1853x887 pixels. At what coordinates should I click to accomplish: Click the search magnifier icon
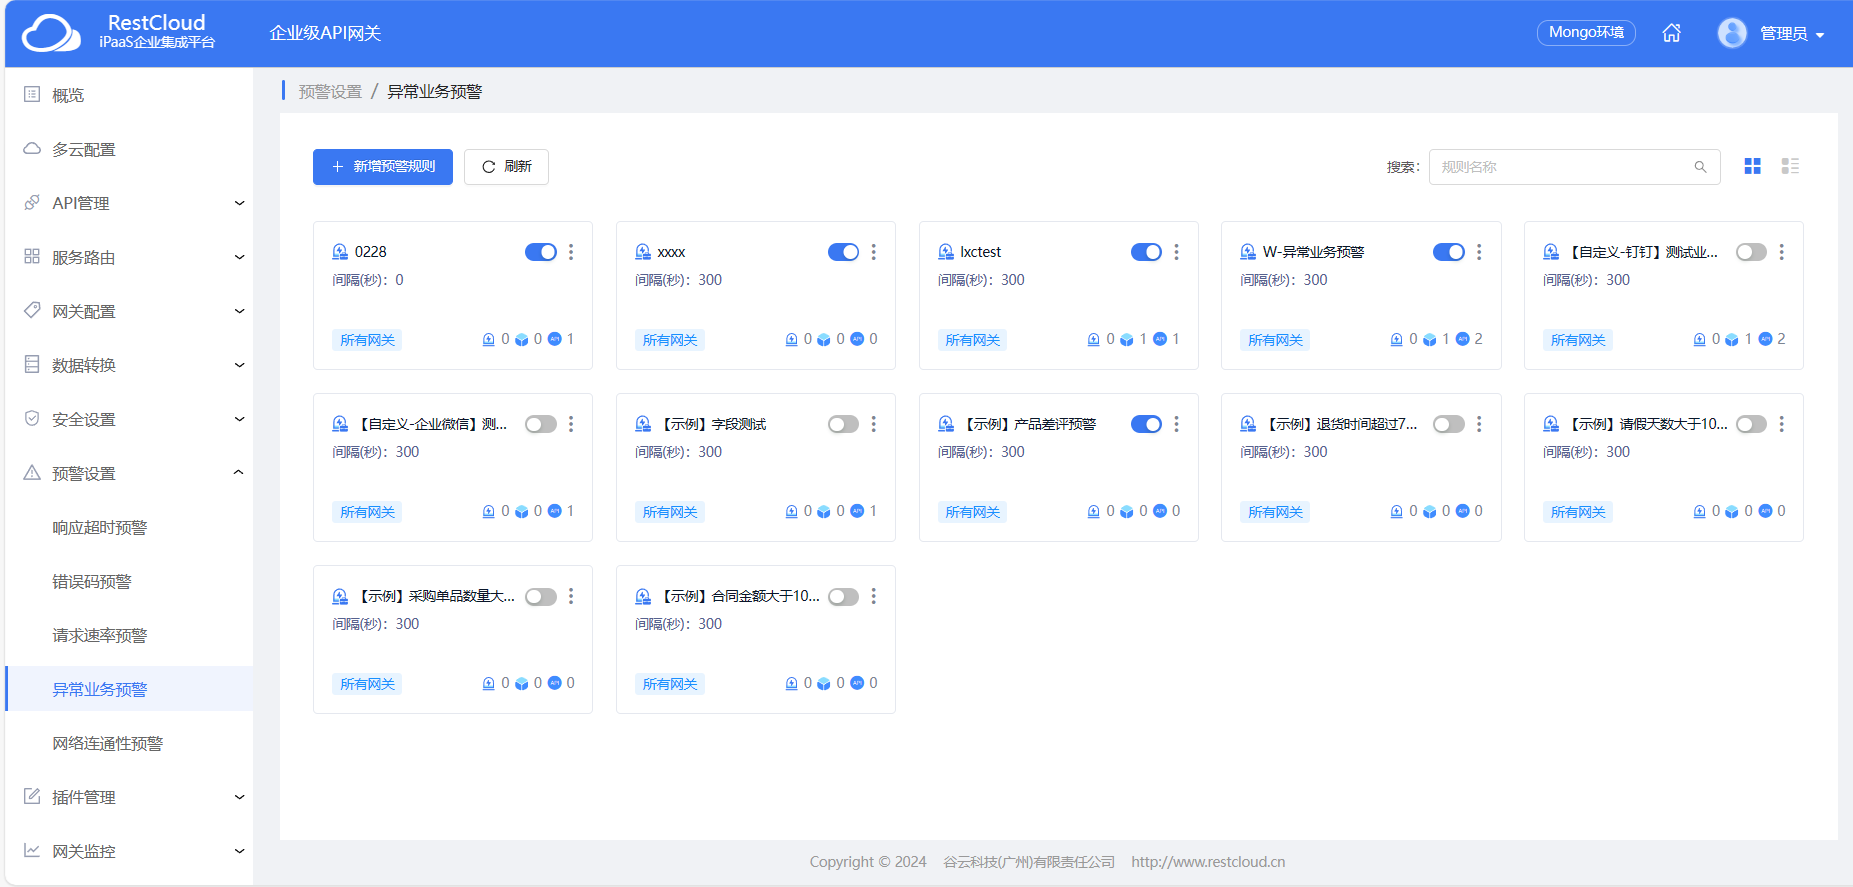pyautogui.click(x=1700, y=167)
